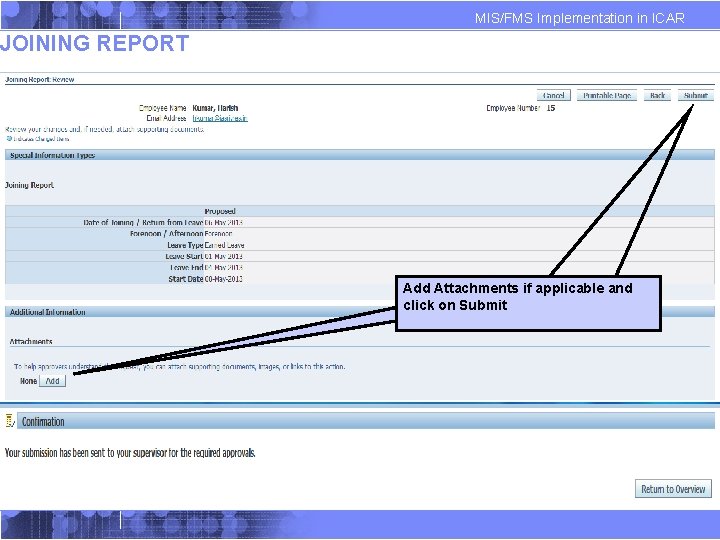Click the 'None' attachments label

tap(28, 381)
